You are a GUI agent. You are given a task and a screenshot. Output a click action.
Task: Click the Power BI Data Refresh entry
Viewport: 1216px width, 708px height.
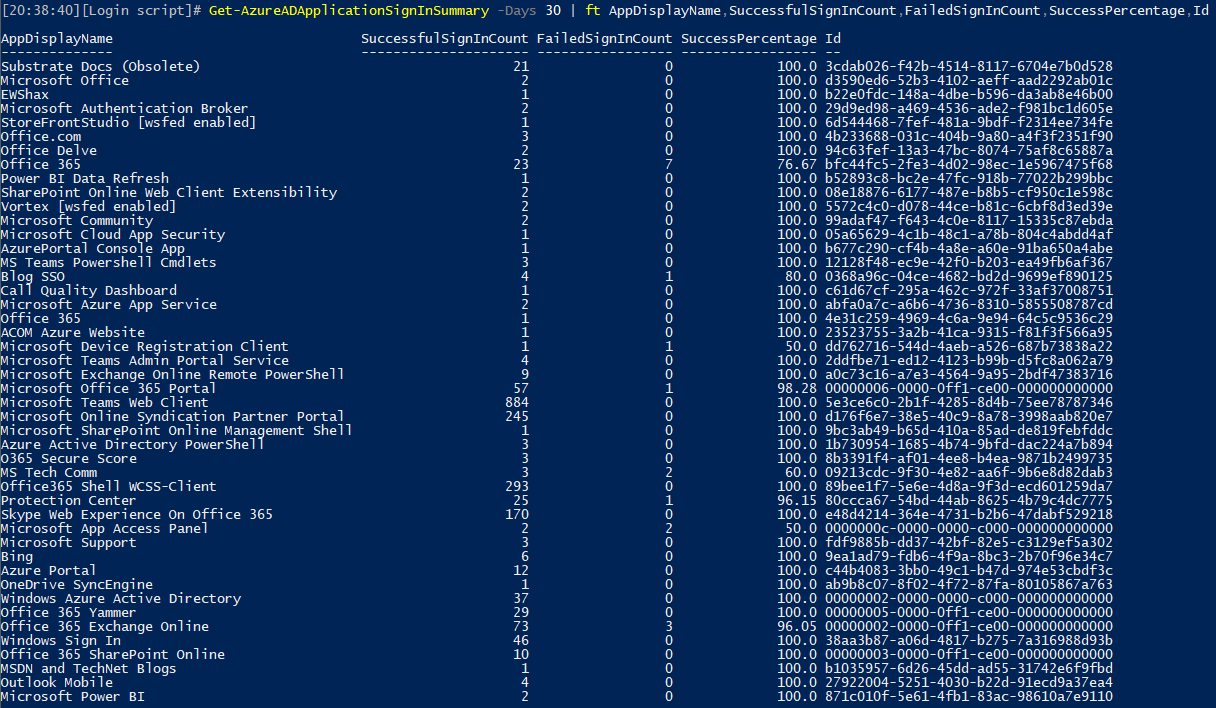click(x=85, y=178)
